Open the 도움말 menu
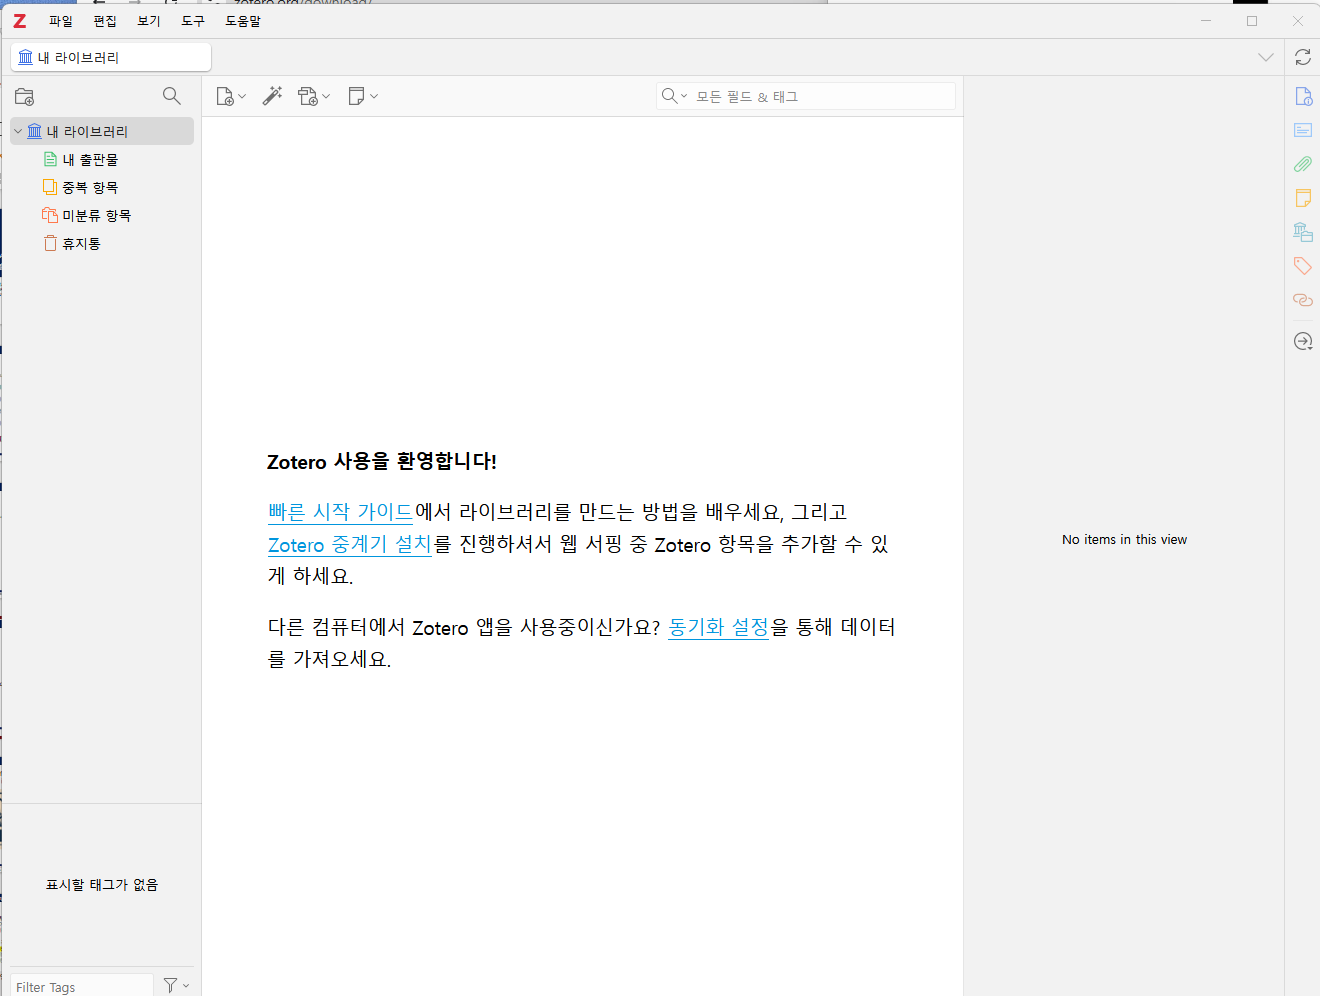The width and height of the screenshot is (1320, 996). [x=243, y=21]
